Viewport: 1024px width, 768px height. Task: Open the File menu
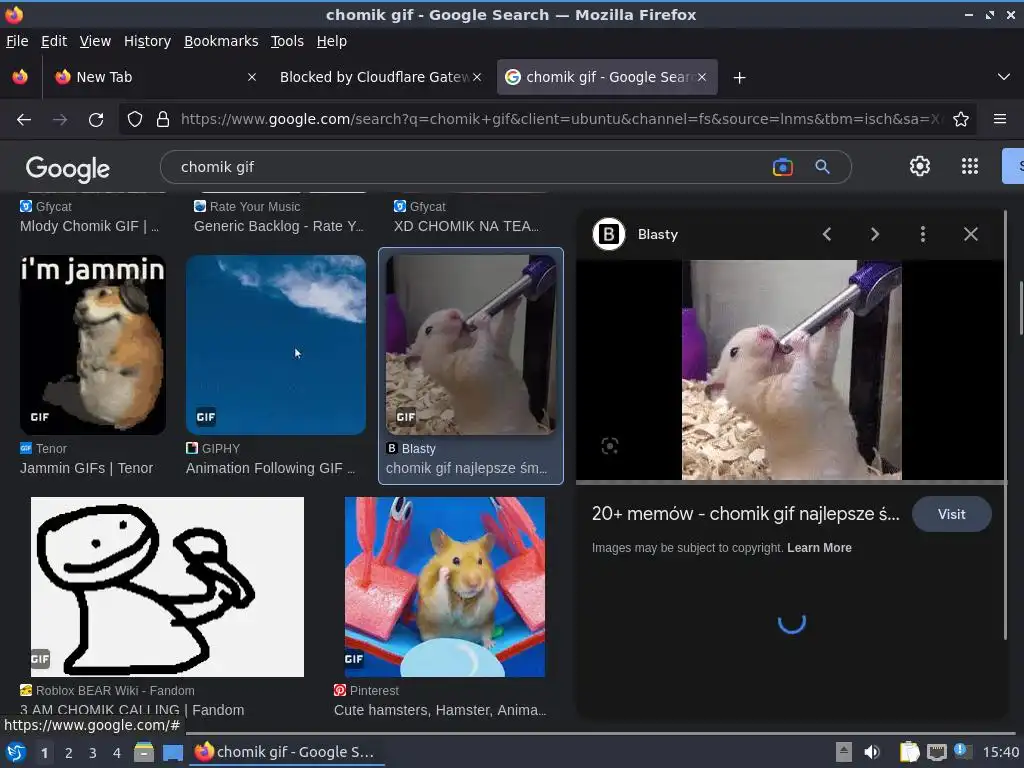[17, 41]
